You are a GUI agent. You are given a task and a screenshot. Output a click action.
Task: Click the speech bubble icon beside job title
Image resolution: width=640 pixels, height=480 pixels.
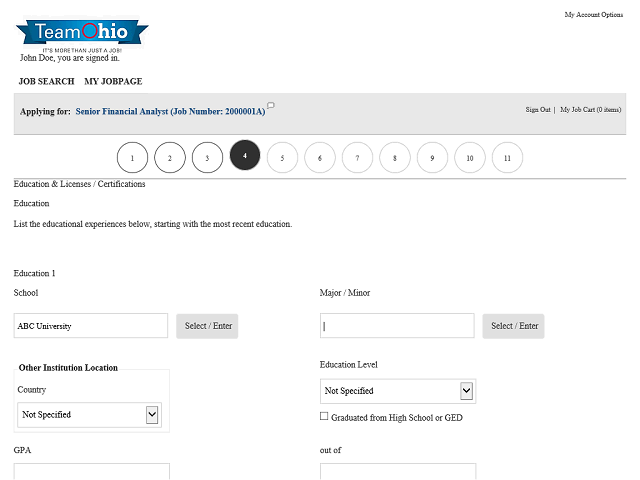271,106
